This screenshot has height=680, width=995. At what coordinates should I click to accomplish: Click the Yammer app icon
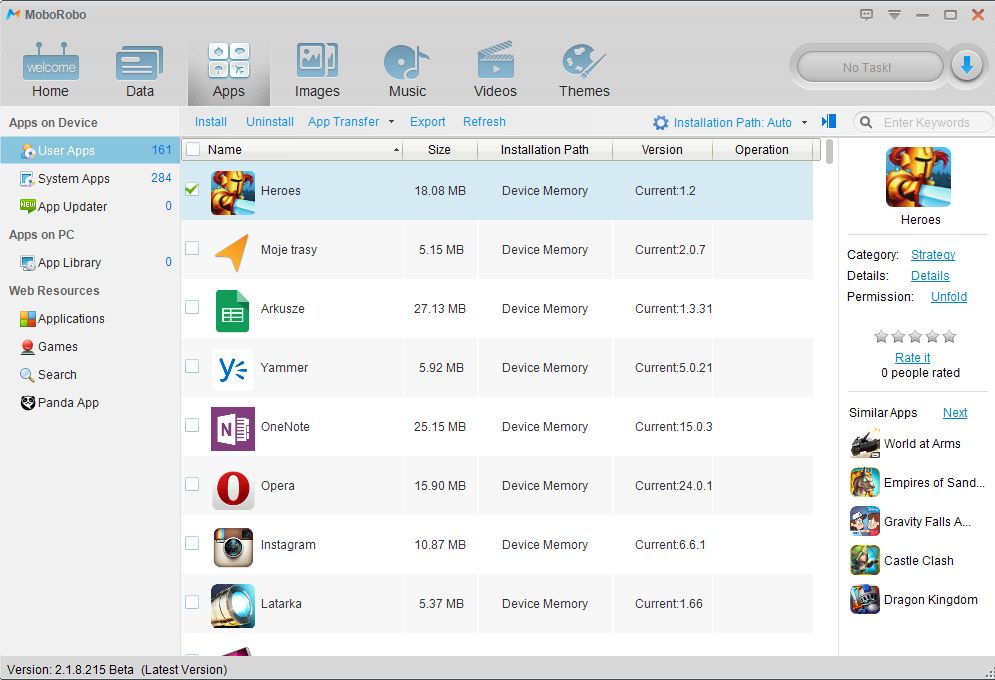tap(233, 370)
